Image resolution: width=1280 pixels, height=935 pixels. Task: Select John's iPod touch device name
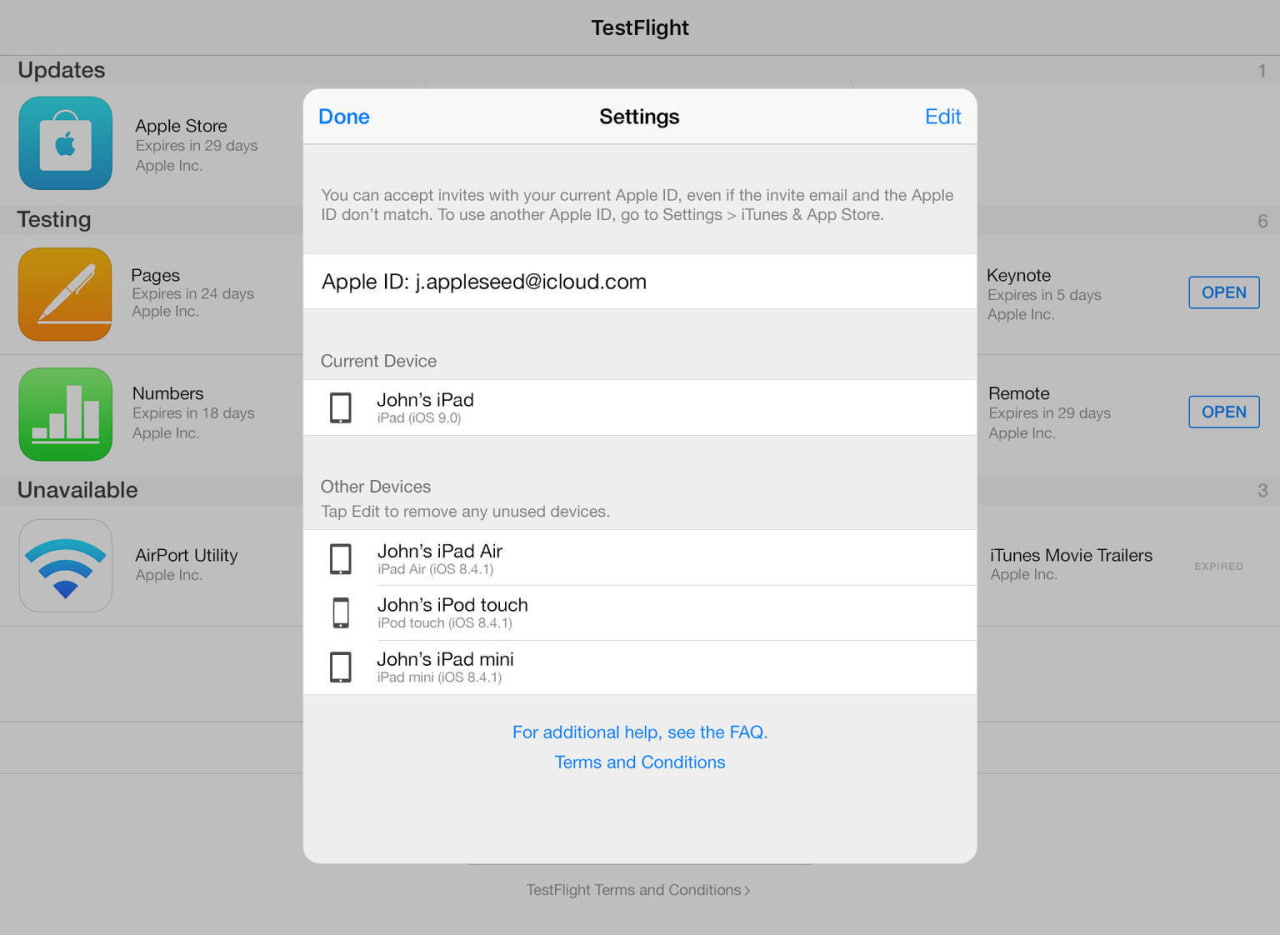tap(452, 605)
